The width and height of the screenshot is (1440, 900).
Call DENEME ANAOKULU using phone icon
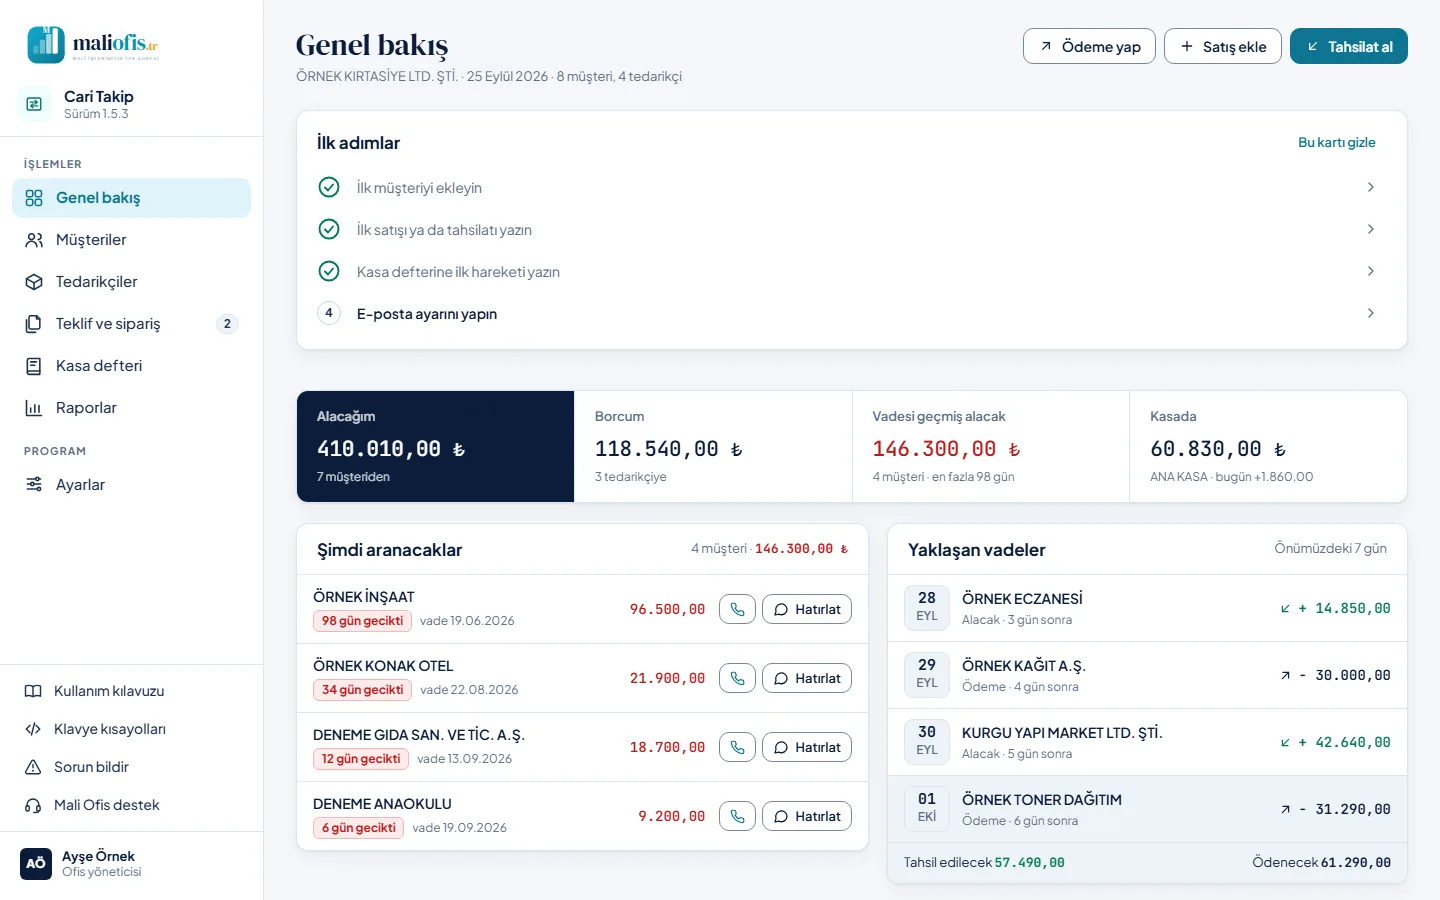[x=737, y=816]
